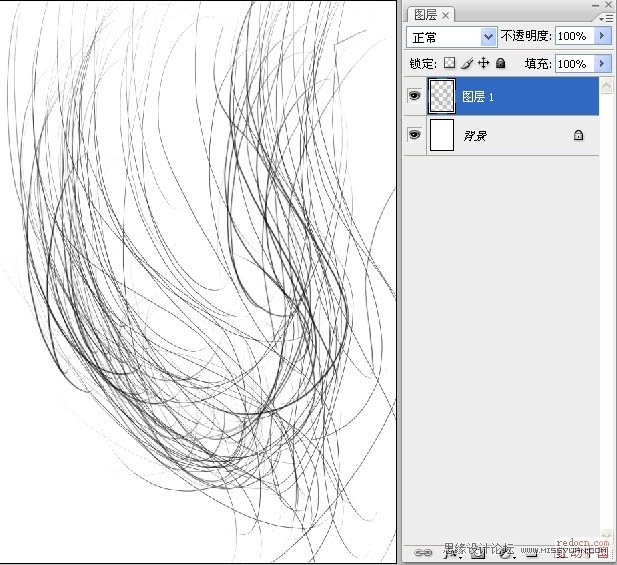The image size is (617, 565).
Task: Click the 填充 value field
Action: click(x=575, y=63)
